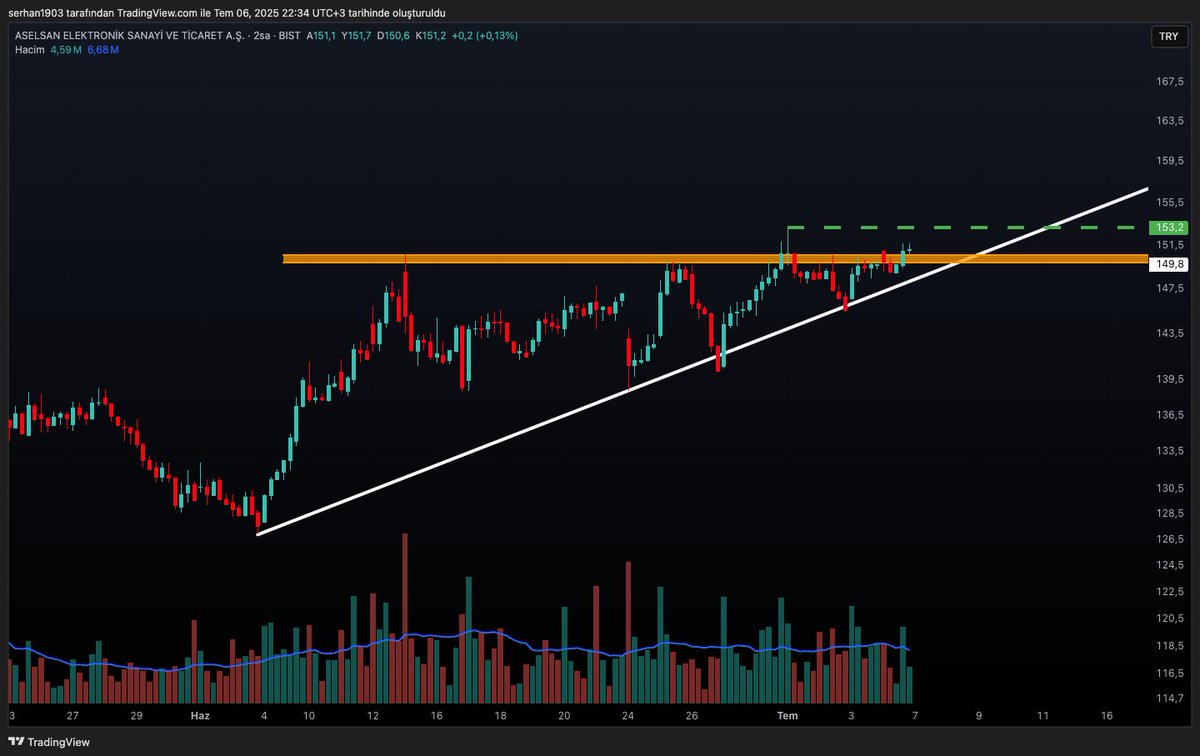Click the 159,5 price axis label

[1169, 160]
